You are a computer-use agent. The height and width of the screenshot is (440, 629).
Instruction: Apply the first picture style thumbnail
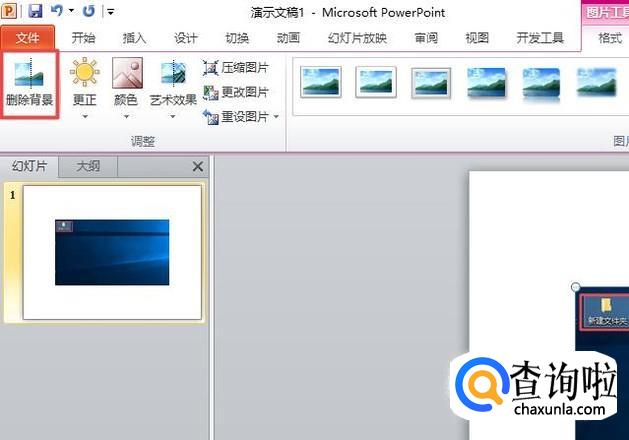click(x=321, y=82)
